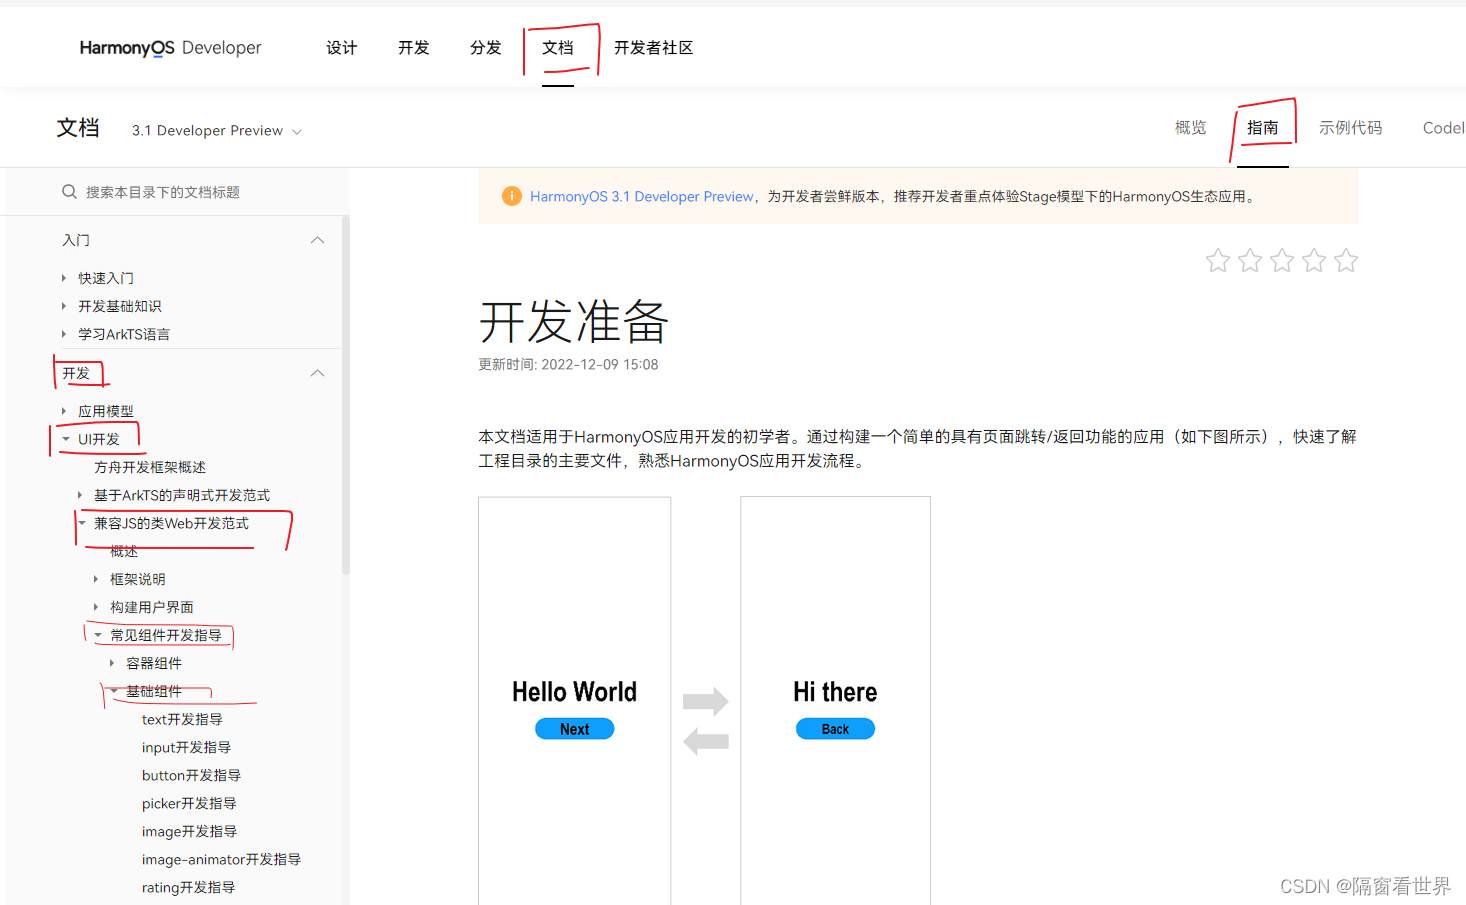Rate the page with the fifth star

point(1346,261)
